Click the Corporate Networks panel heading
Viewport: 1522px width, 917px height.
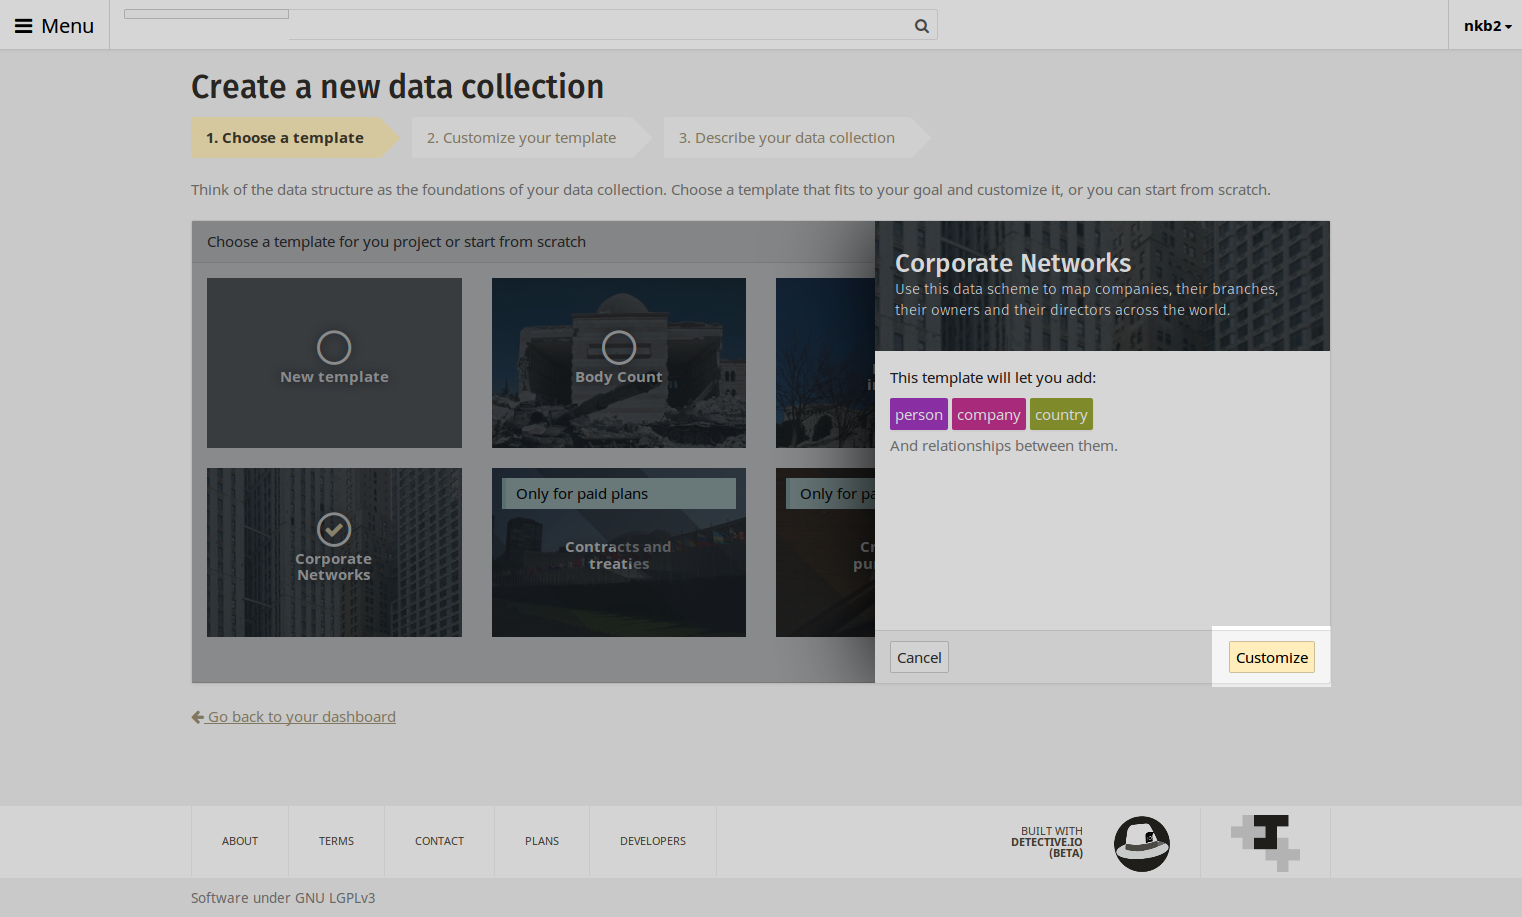[x=1013, y=263]
